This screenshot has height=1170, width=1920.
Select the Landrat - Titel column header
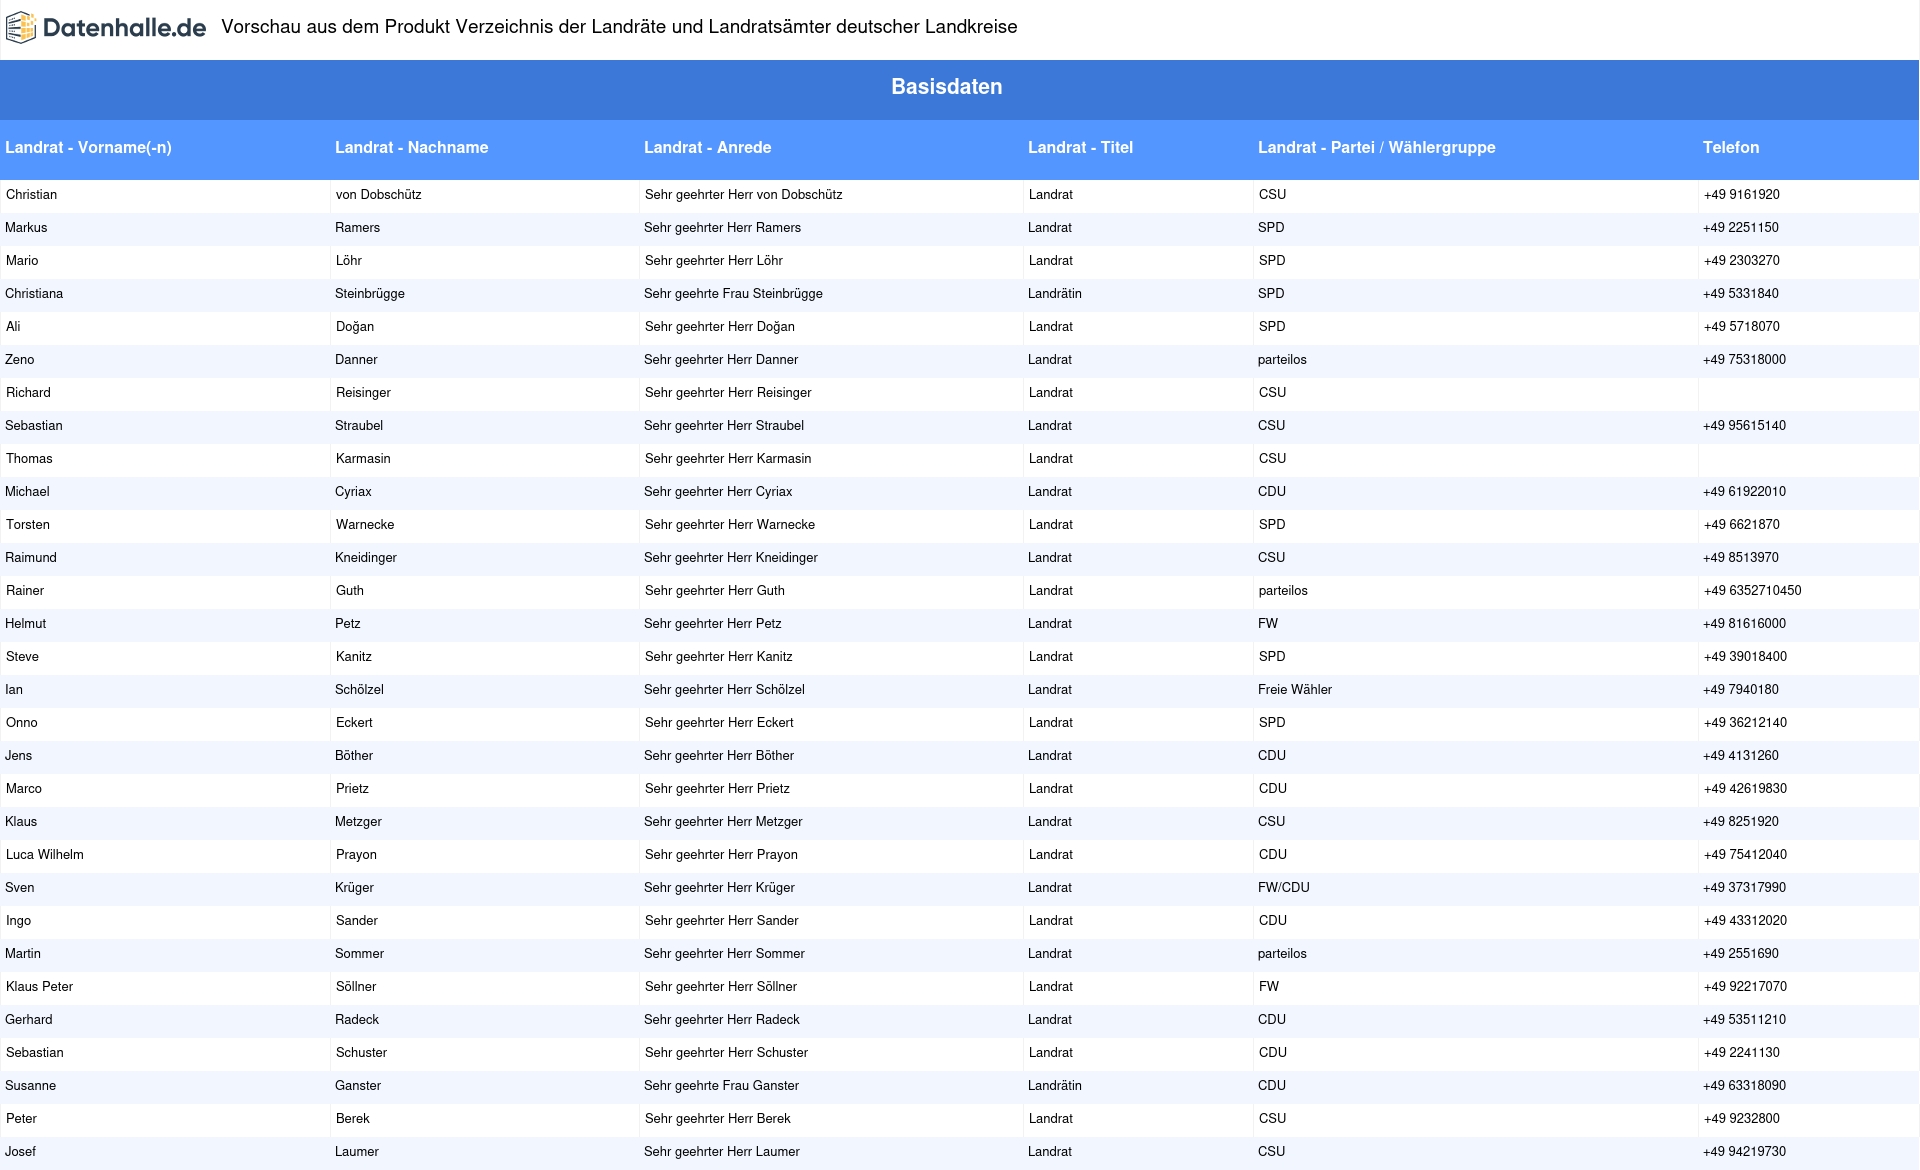pos(1080,147)
